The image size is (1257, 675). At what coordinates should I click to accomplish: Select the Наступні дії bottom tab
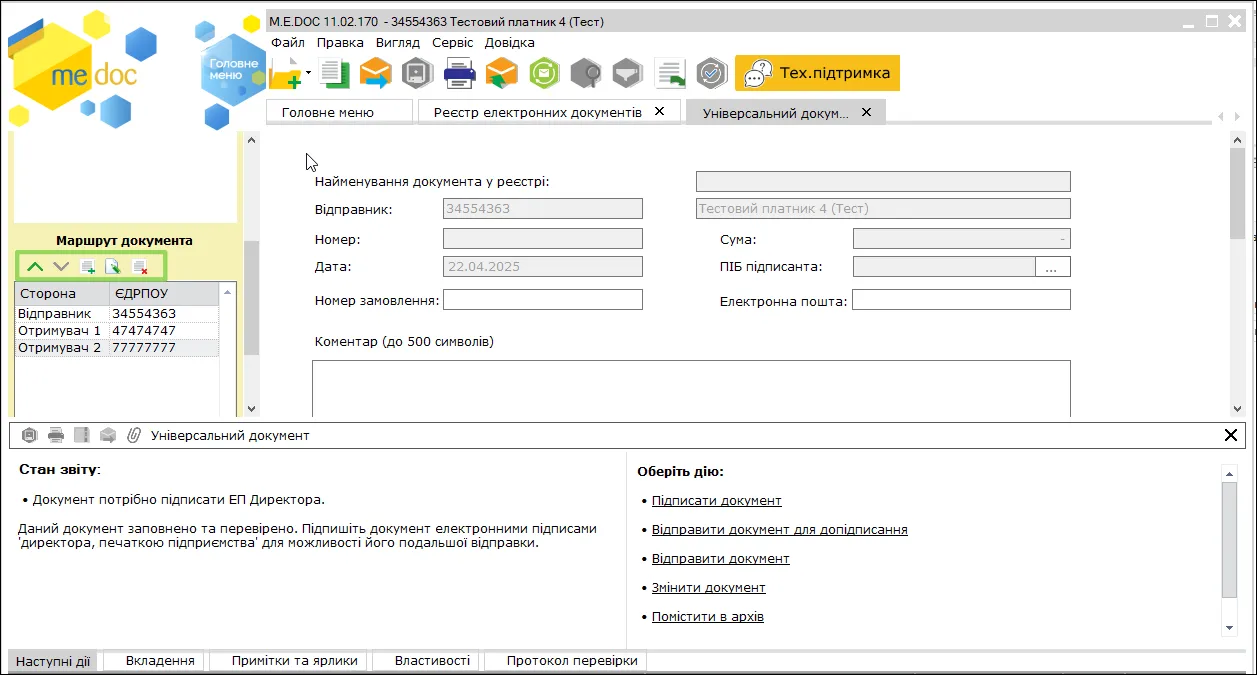point(53,661)
